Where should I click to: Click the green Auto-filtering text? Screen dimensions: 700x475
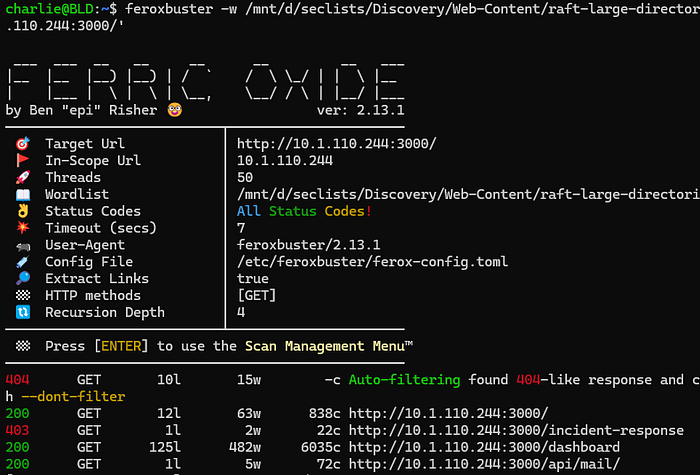pyautogui.click(x=404, y=380)
